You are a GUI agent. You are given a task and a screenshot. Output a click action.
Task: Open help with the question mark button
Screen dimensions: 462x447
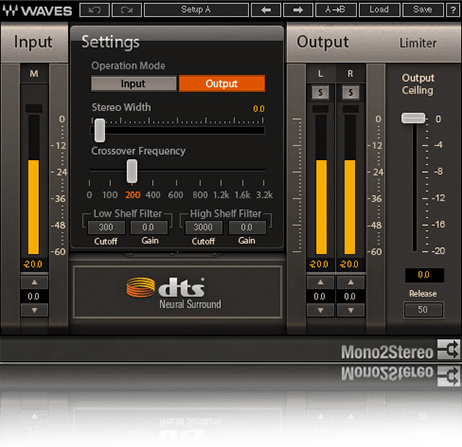(x=453, y=10)
